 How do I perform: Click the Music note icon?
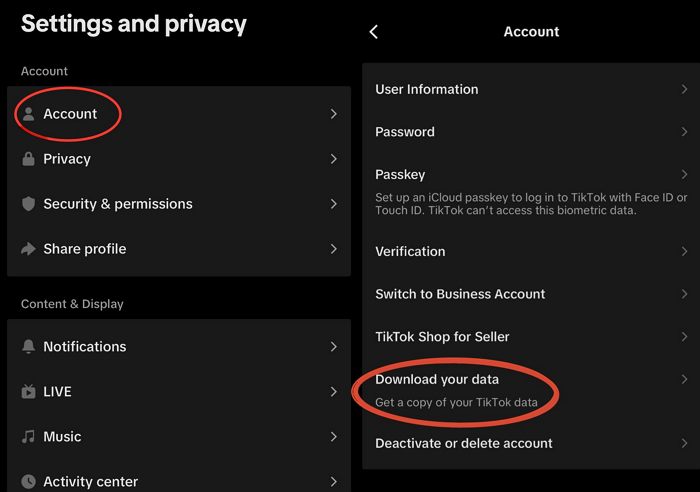(x=29, y=437)
